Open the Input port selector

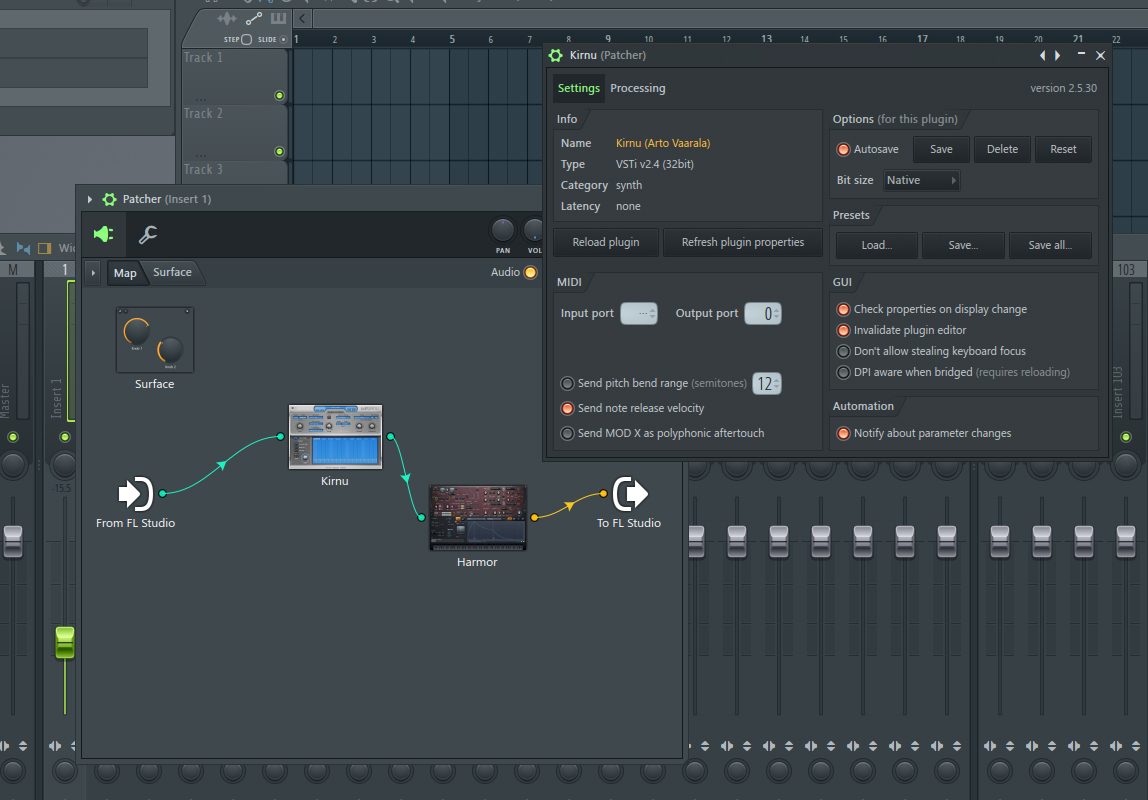[639, 314]
